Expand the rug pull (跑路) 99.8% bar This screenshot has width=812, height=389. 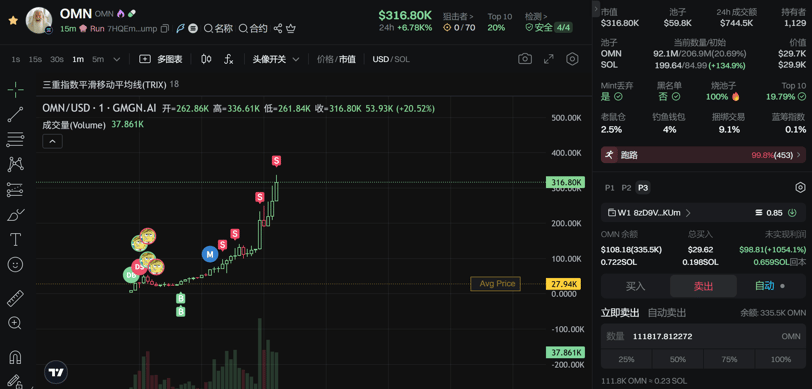coord(703,155)
